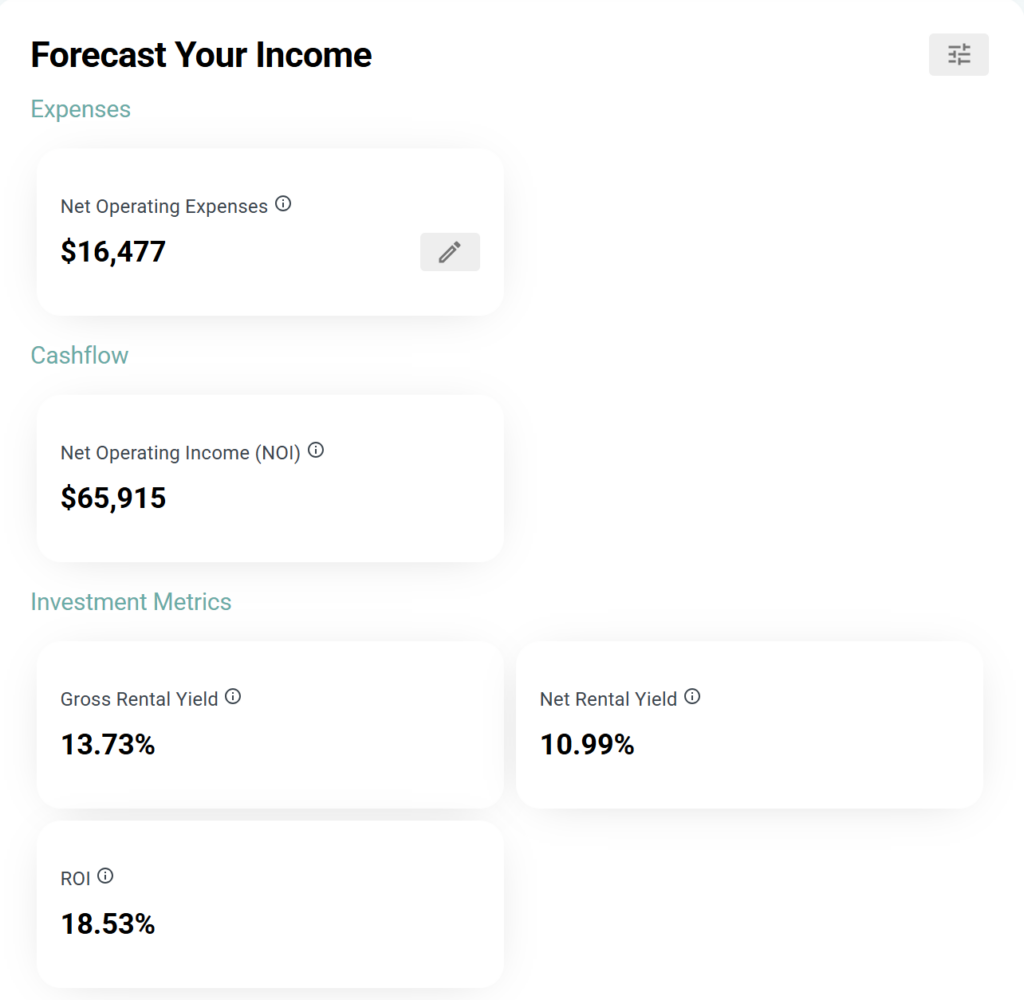
Task: Click the Net Rental Yield label
Action: [608, 699]
